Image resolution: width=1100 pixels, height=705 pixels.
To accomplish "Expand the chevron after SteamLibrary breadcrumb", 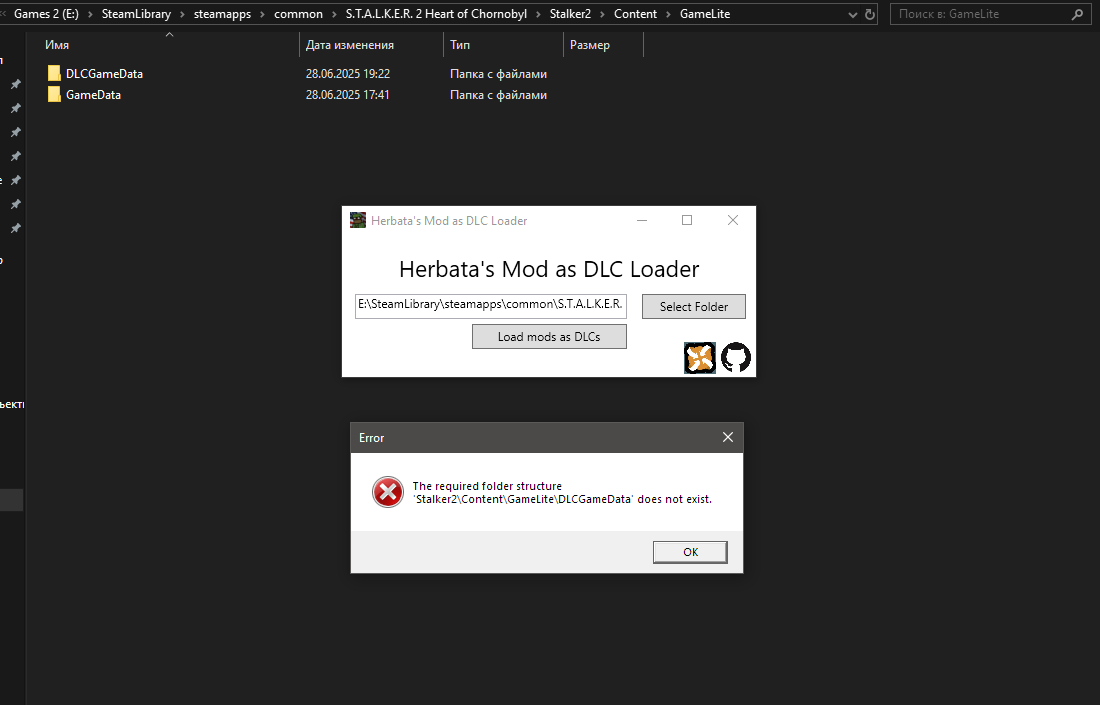I will [182, 14].
